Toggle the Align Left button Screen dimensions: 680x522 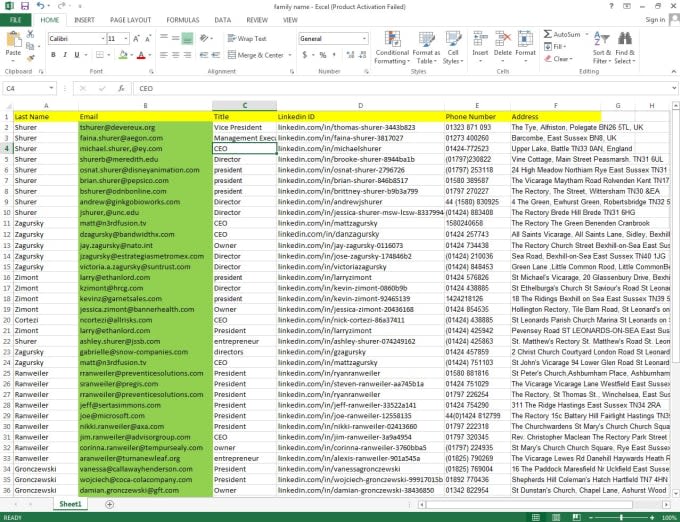(163, 55)
